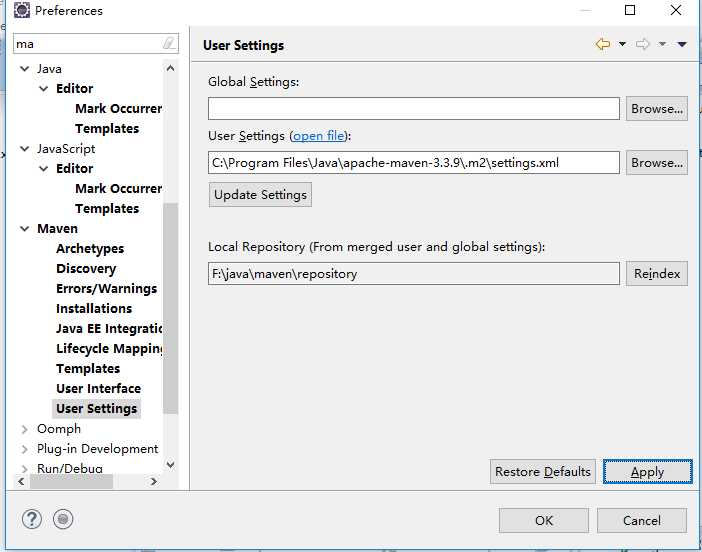Viewport: 702px width, 552px height.
Task: Click the Reindex button
Action: pos(657,274)
